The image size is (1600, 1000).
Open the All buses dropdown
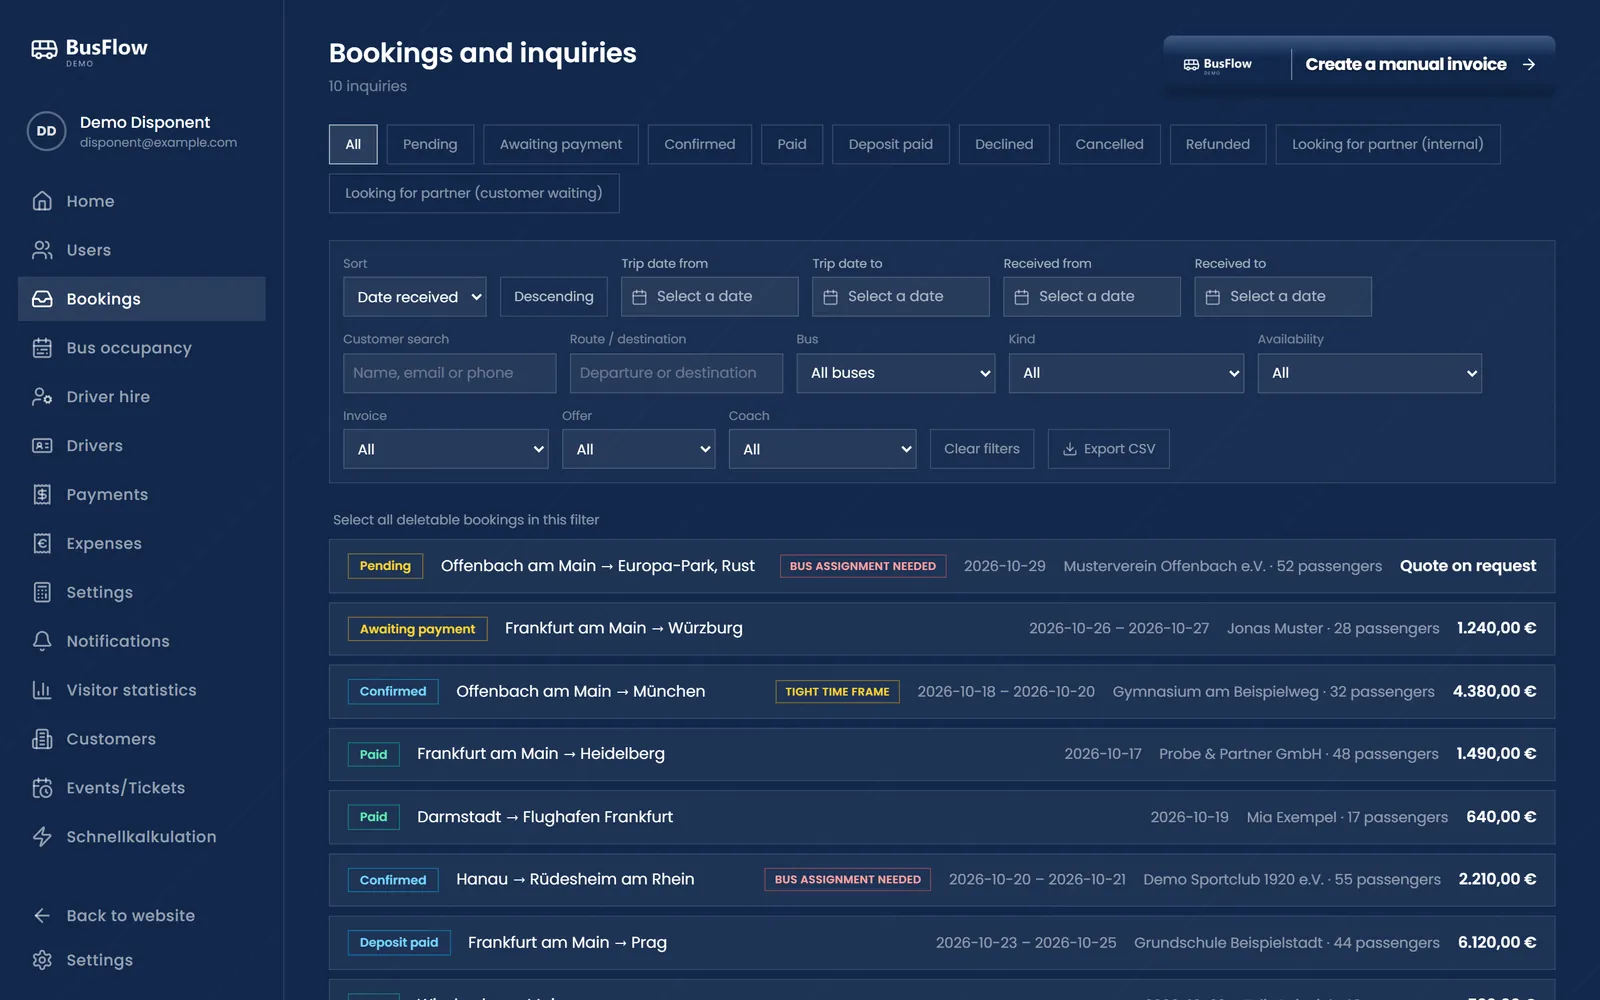895,373
